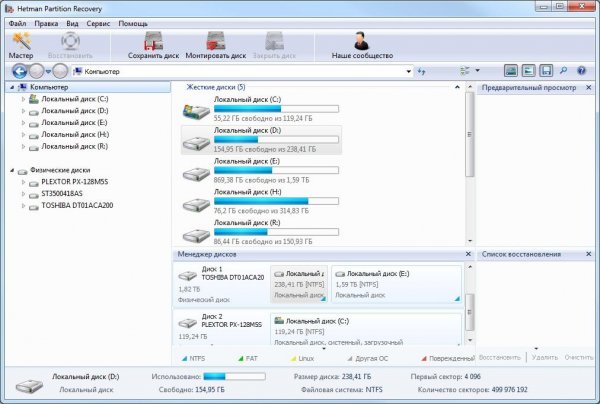Select Локальный диск (E:) drive icon in list
The height and width of the screenshot is (404, 600).
(x=196, y=173)
